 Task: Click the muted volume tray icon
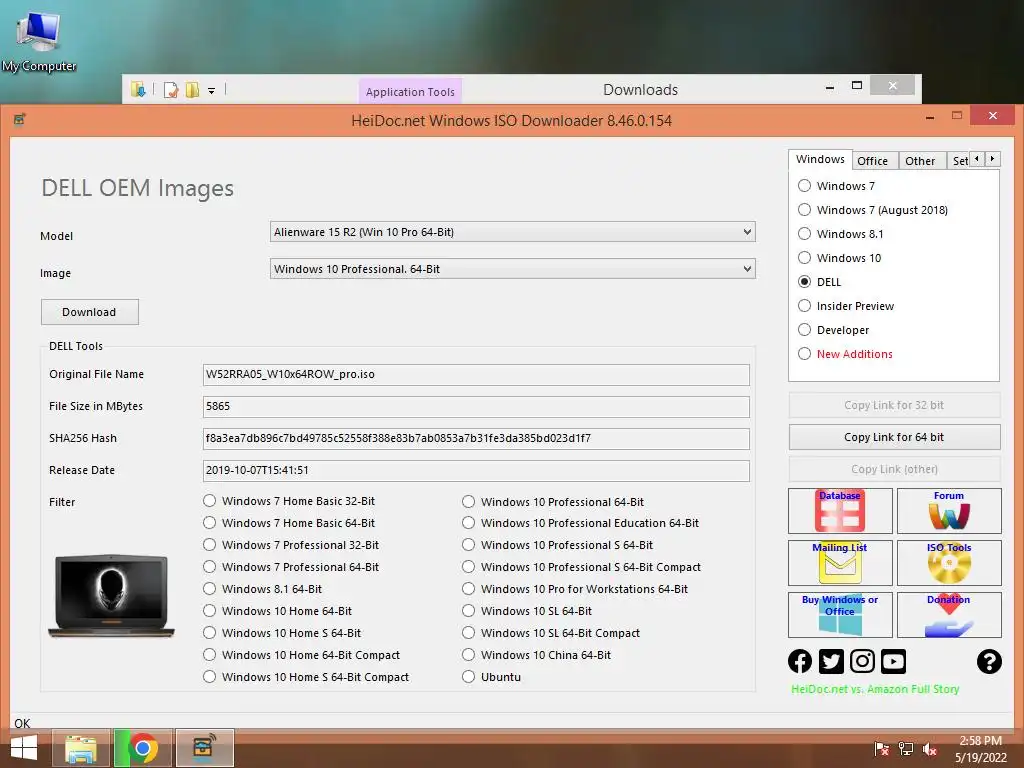[930, 749]
